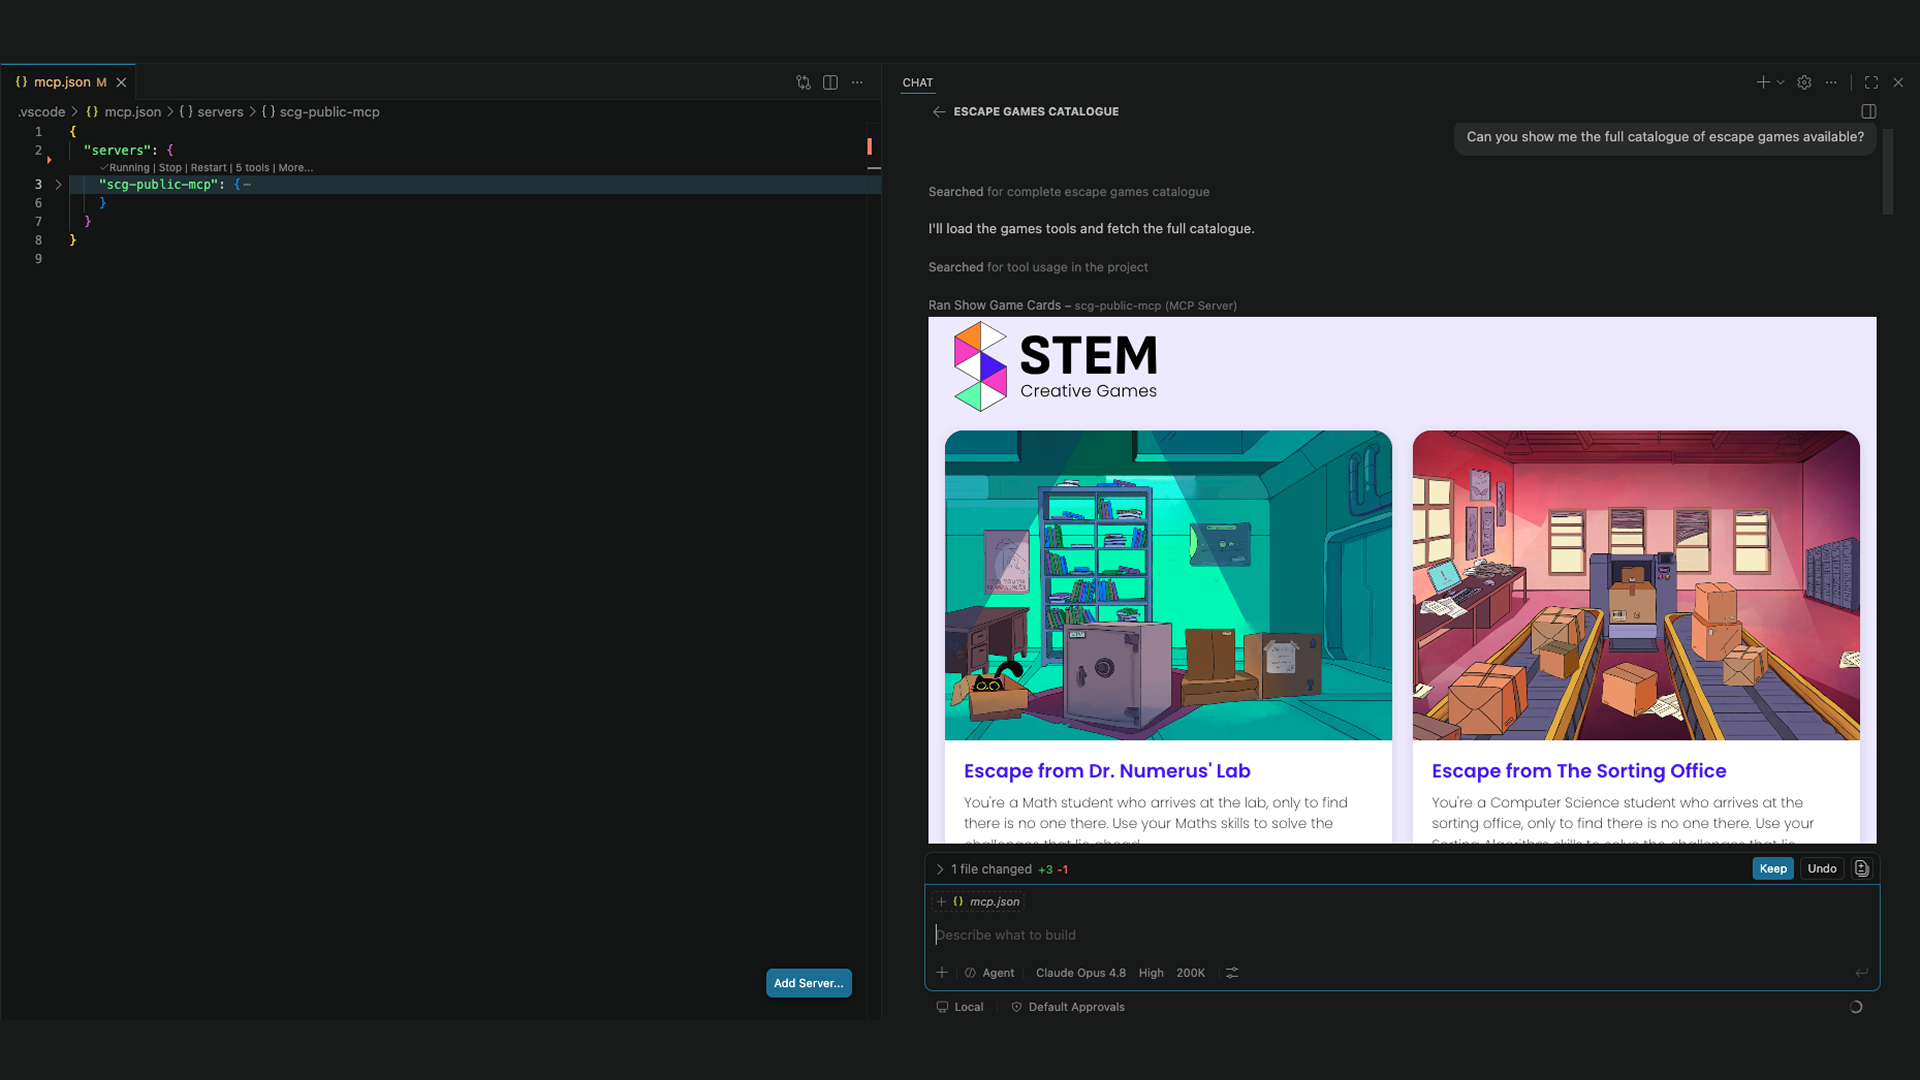Click the More... code lens
1920x1080 pixels.
click(295, 168)
